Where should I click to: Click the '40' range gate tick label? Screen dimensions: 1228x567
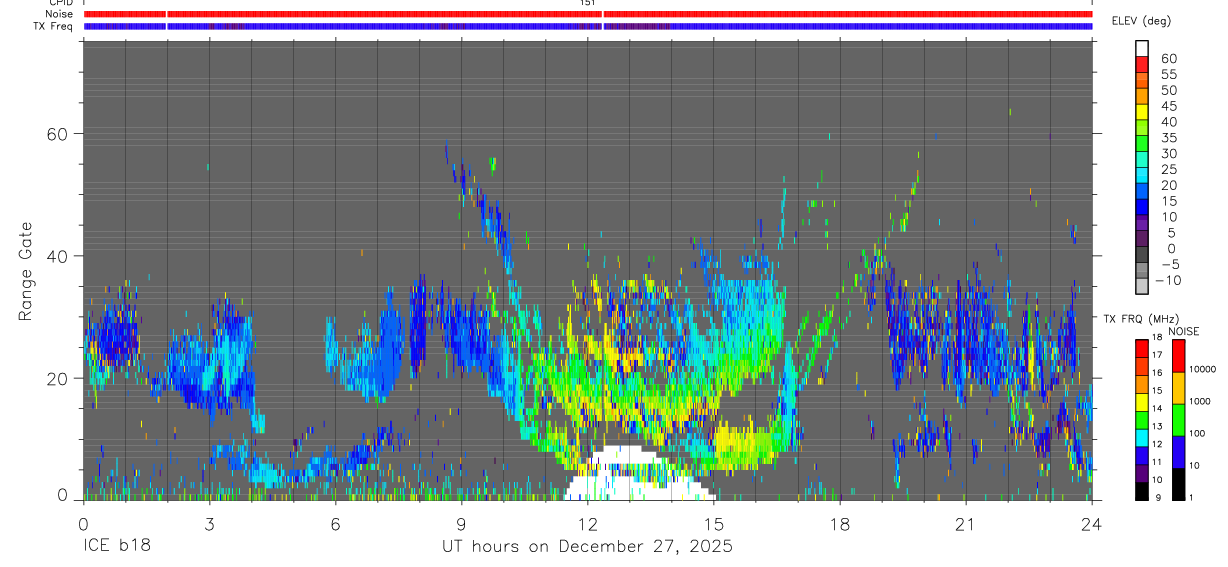pyautogui.click(x=59, y=256)
